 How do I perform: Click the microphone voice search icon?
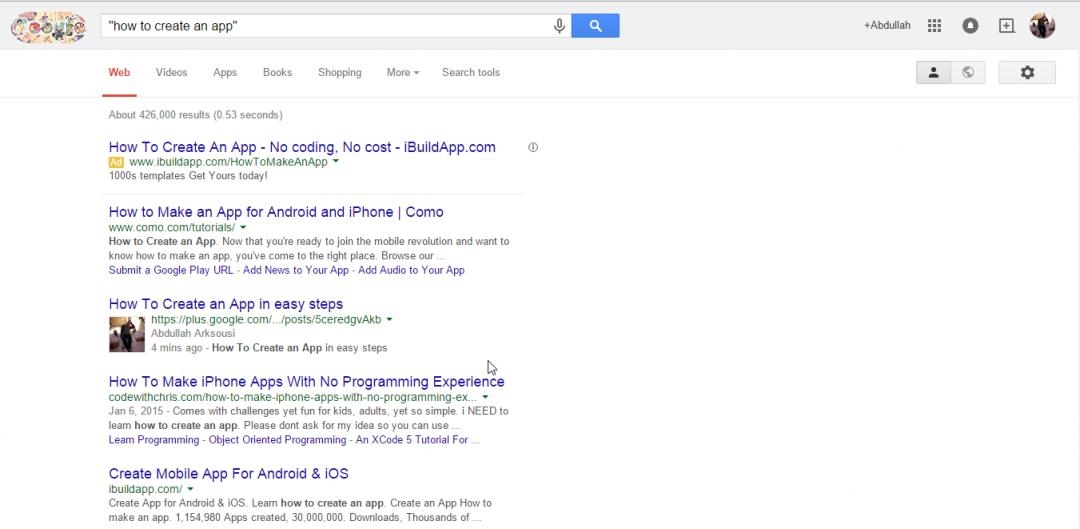point(559,26)
